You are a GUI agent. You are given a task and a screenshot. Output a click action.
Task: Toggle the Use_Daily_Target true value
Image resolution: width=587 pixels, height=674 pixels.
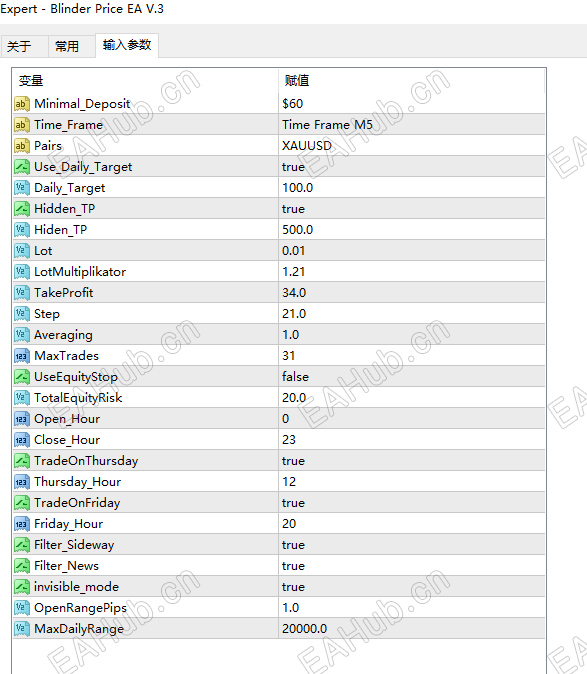point(412,167)
